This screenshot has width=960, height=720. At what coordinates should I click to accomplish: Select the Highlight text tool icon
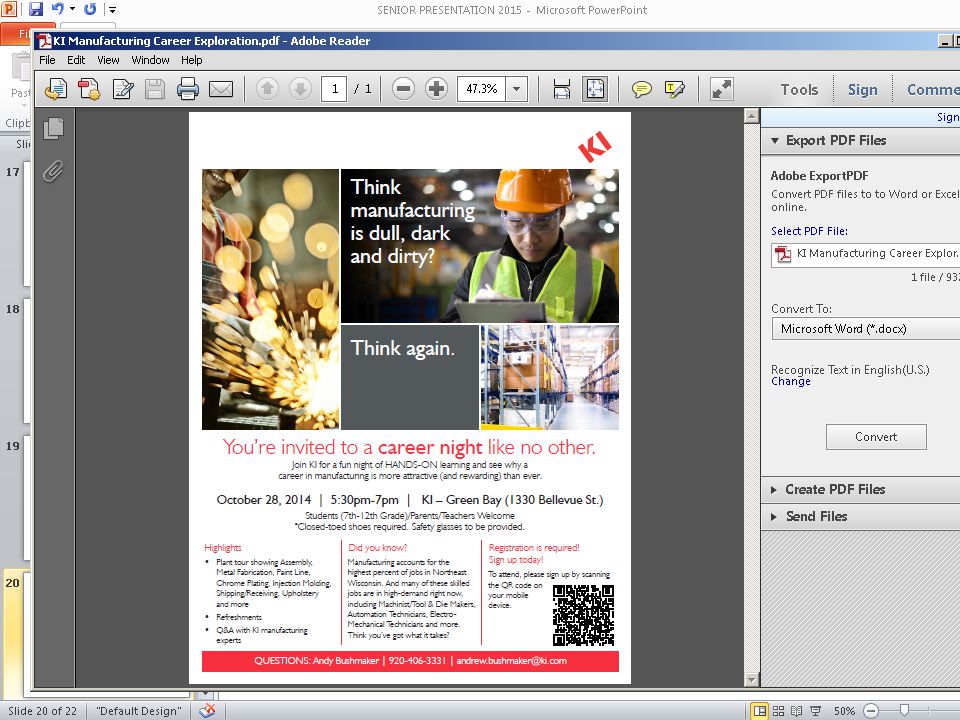674,89
